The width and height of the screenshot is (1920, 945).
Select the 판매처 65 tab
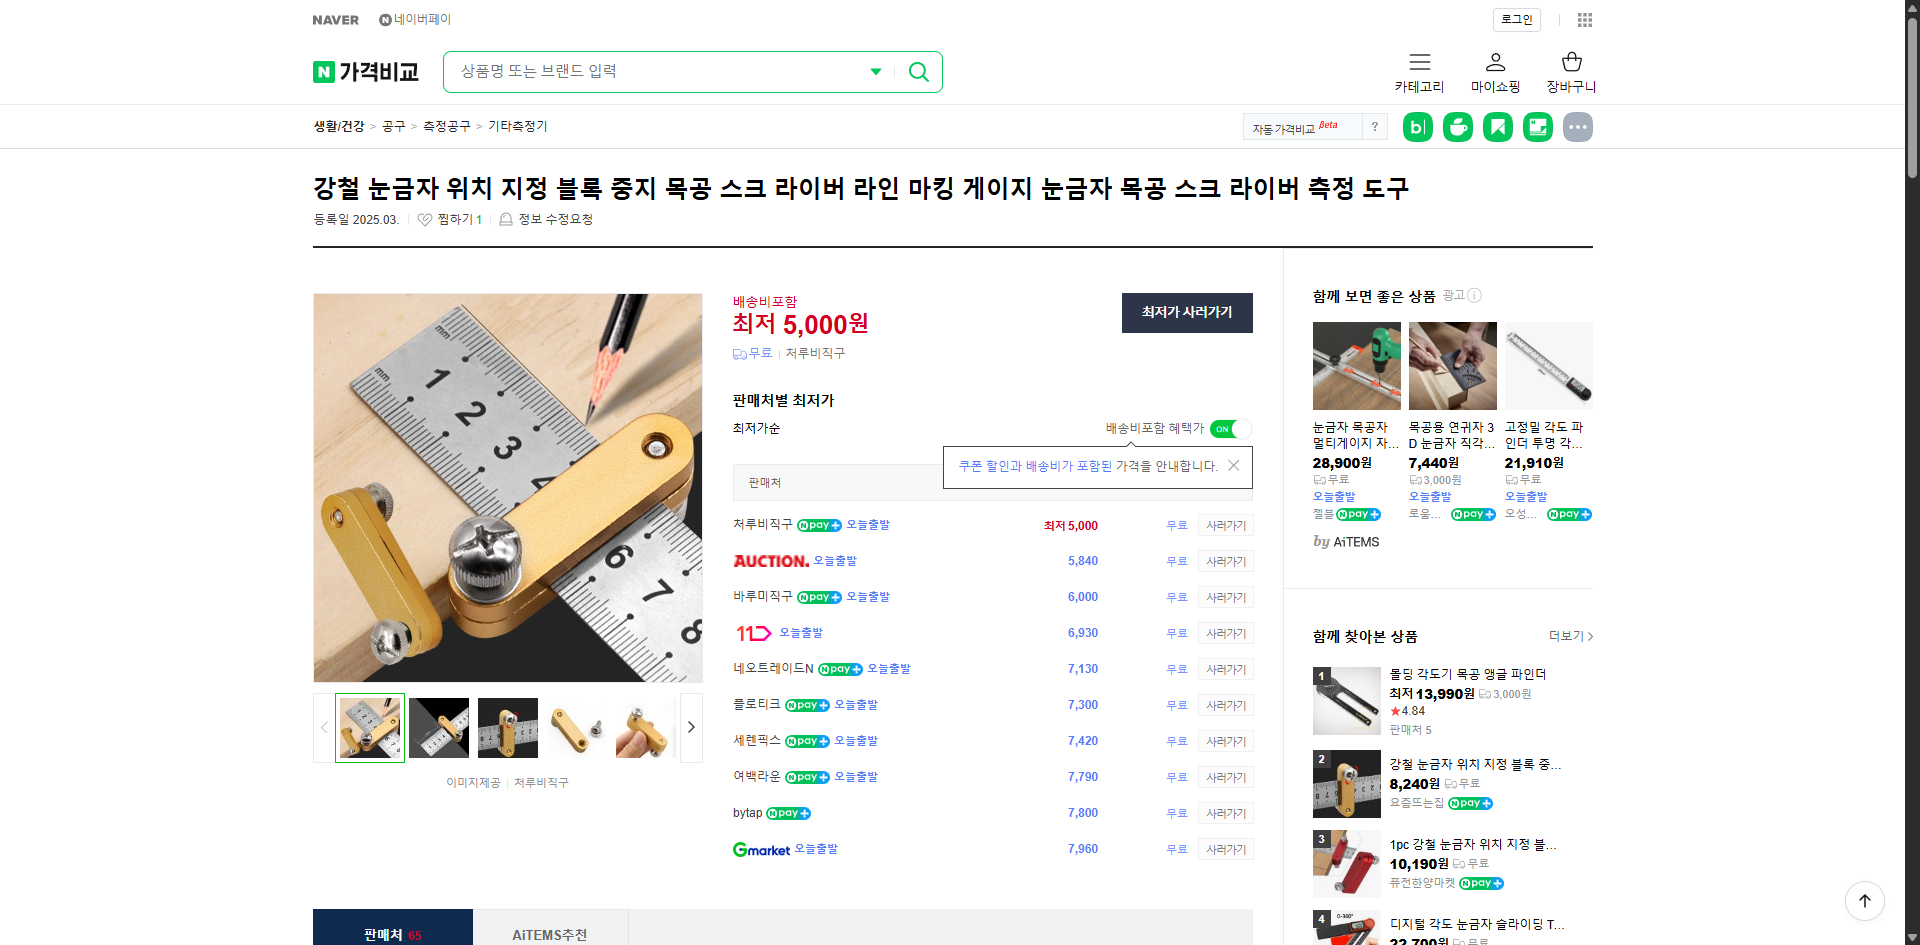[x=392, y=933]
